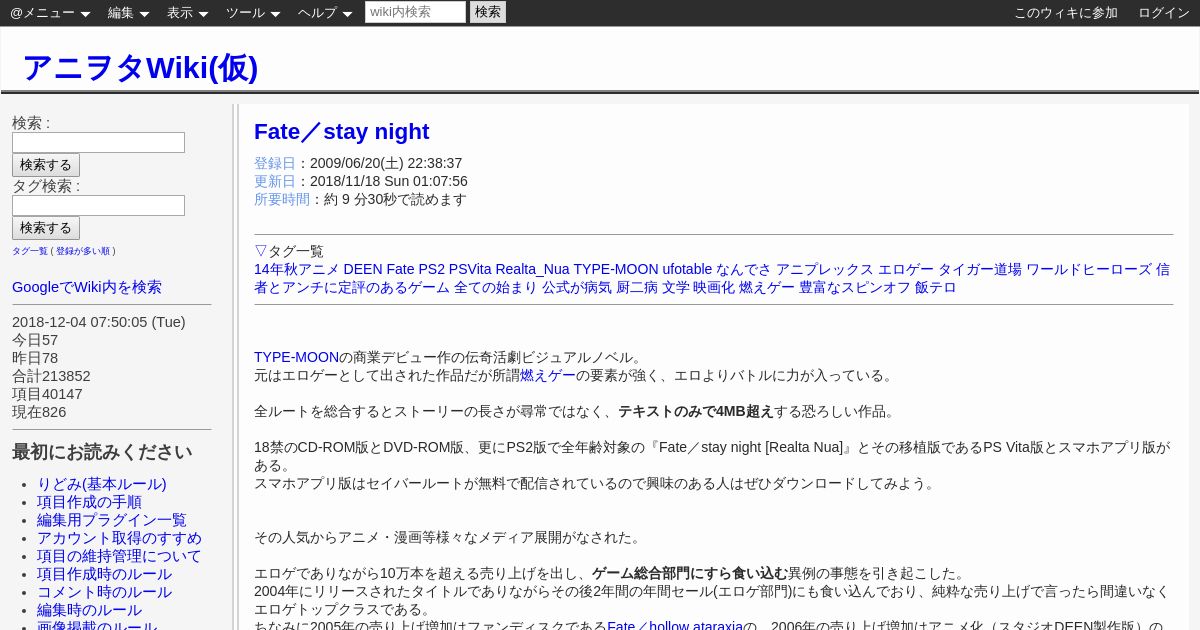The width and height of the screenshot is (1200, 630).
Task: Open the 豊富なスピンオフ tag
Action: [x=855, y=287]
